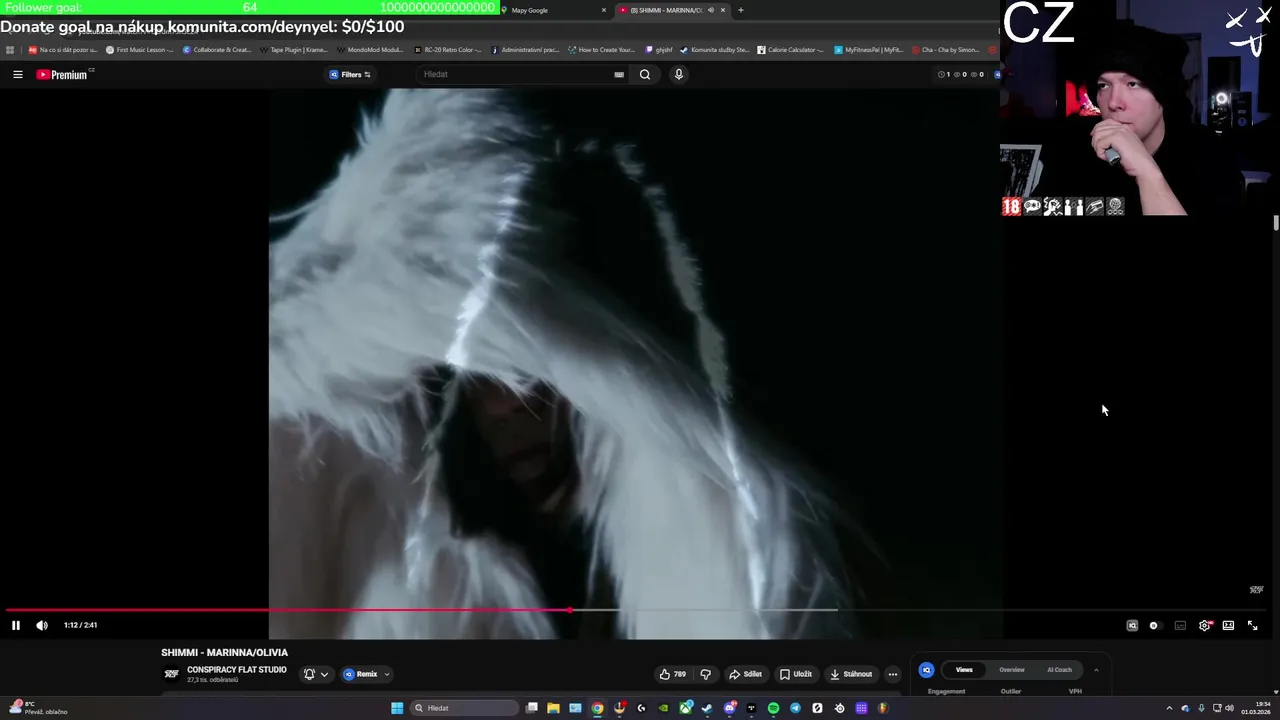Like the video showing 789 likes
The image size is (1280, 720).
673,674
